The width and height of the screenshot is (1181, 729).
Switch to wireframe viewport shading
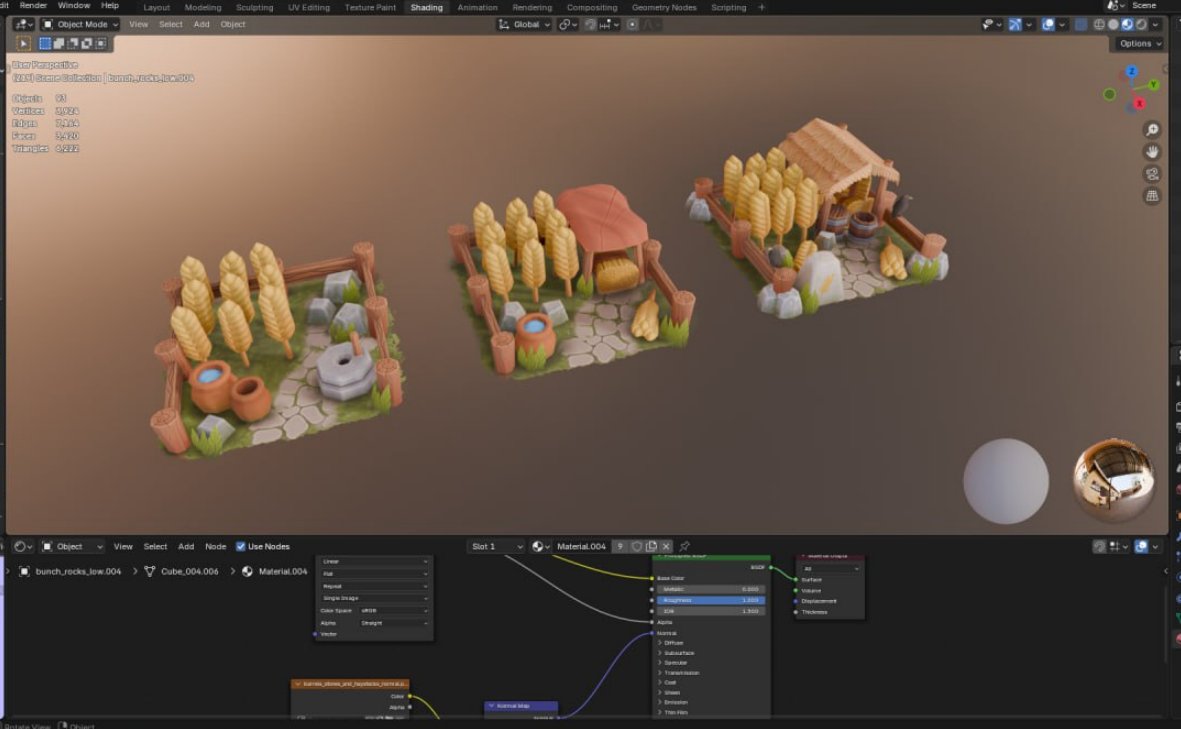point(1099,24)
